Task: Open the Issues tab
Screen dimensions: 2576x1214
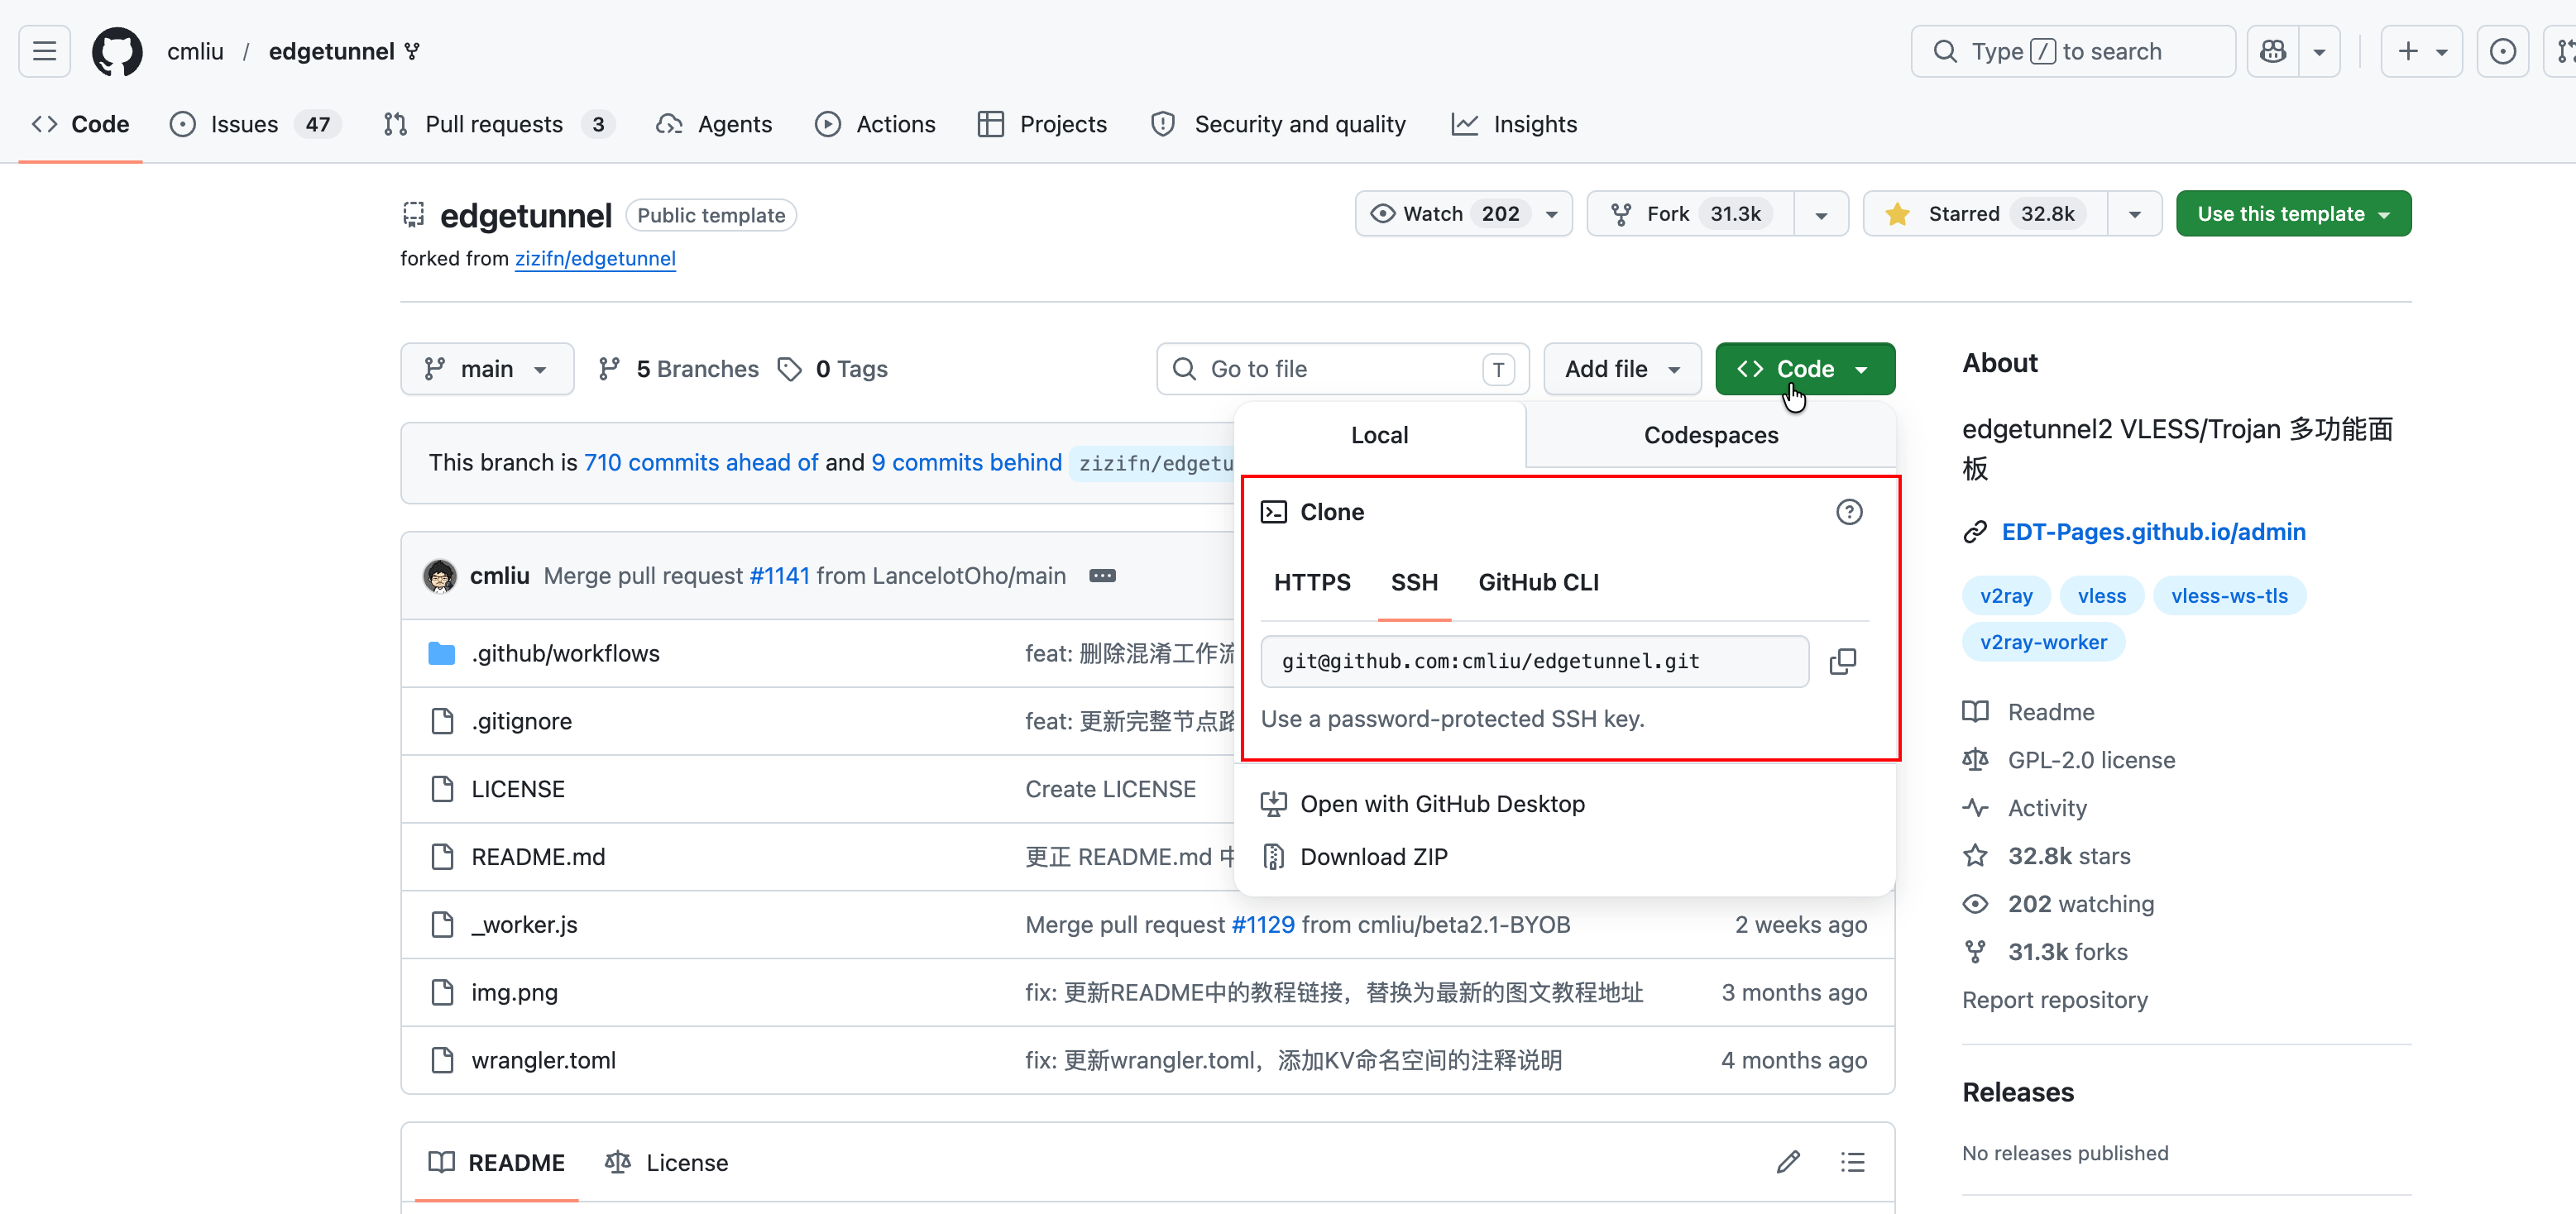Action: coord(255,124)
